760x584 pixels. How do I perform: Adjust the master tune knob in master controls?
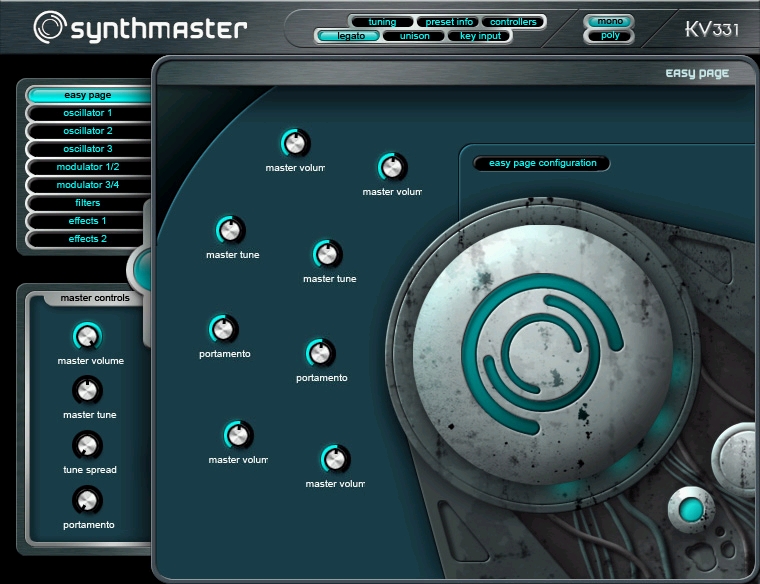click(x=87, y=391)
